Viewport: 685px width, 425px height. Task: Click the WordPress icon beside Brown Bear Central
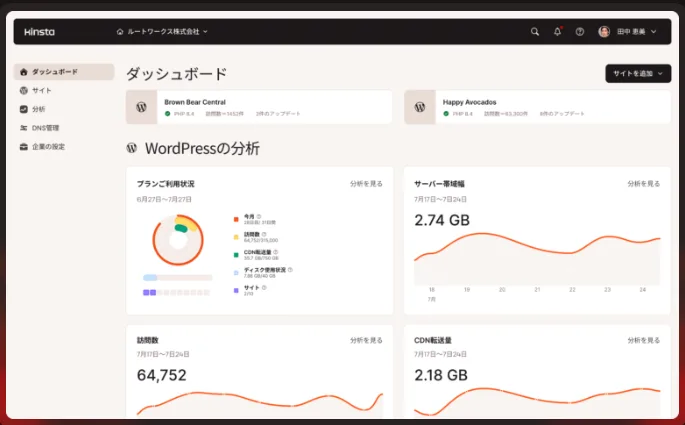(142, 107)
